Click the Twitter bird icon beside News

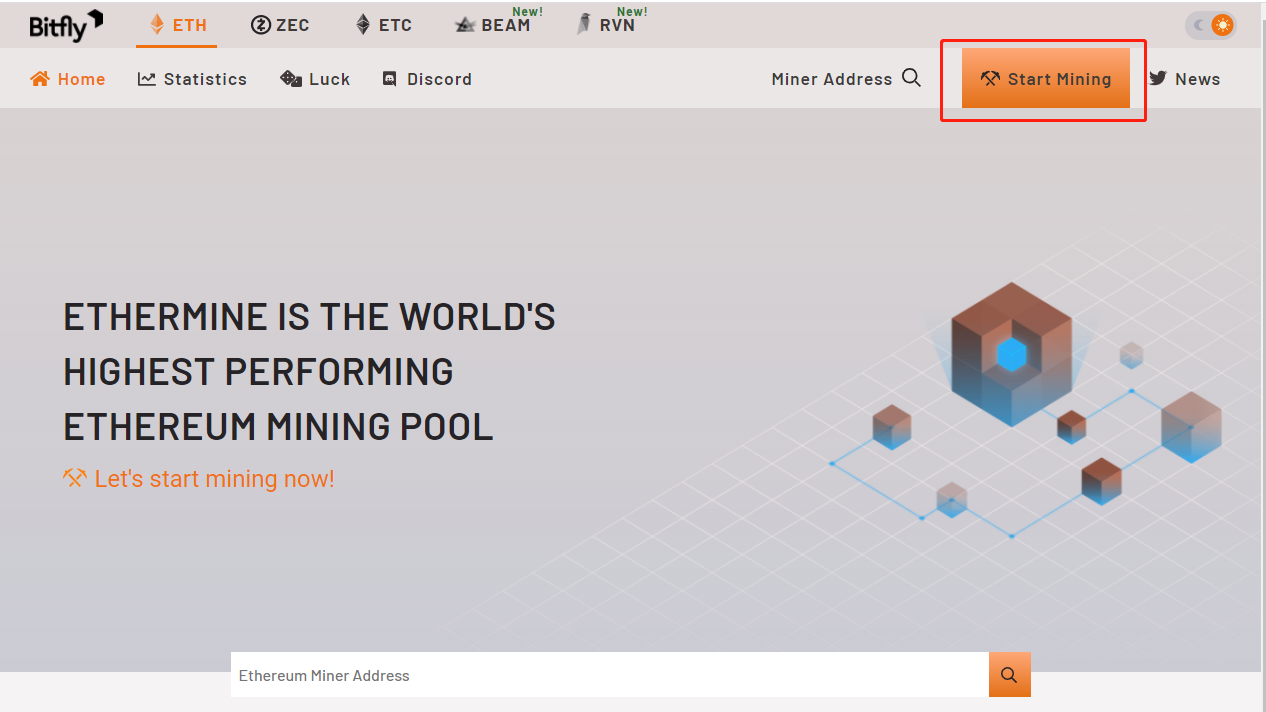[1158, 78]
